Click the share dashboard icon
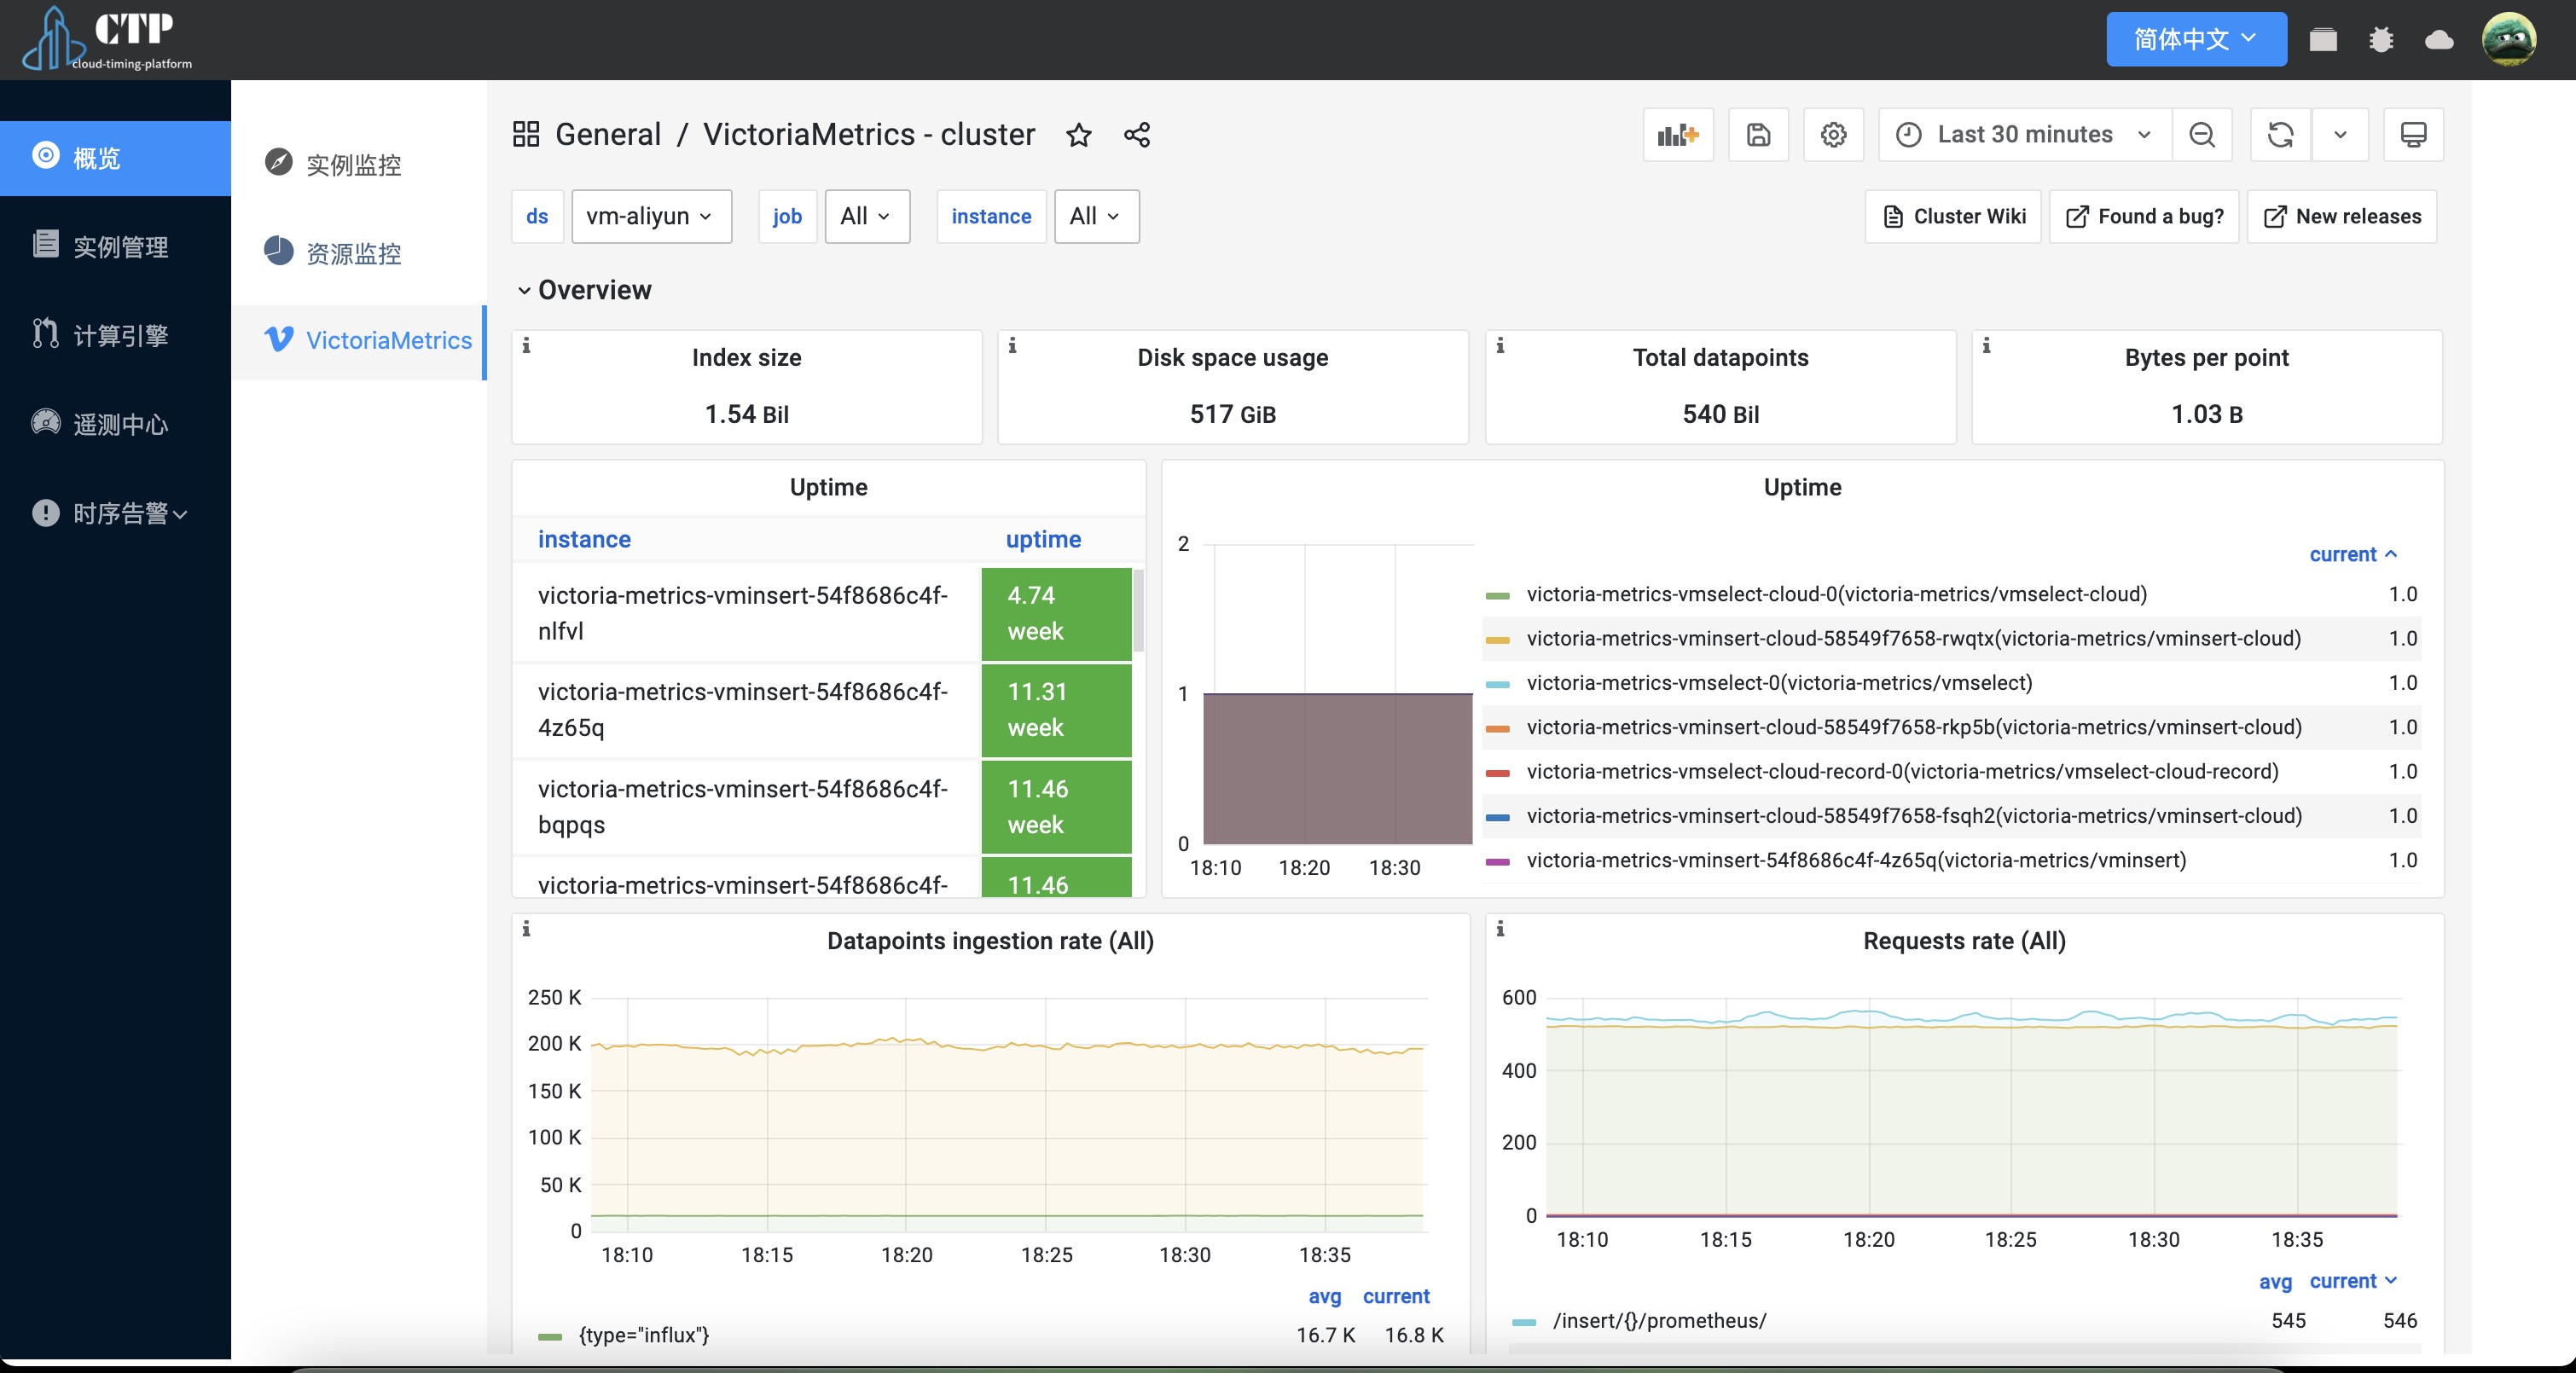The height and width of the screenshot is (1373, 2576). tap(1137, 135)
